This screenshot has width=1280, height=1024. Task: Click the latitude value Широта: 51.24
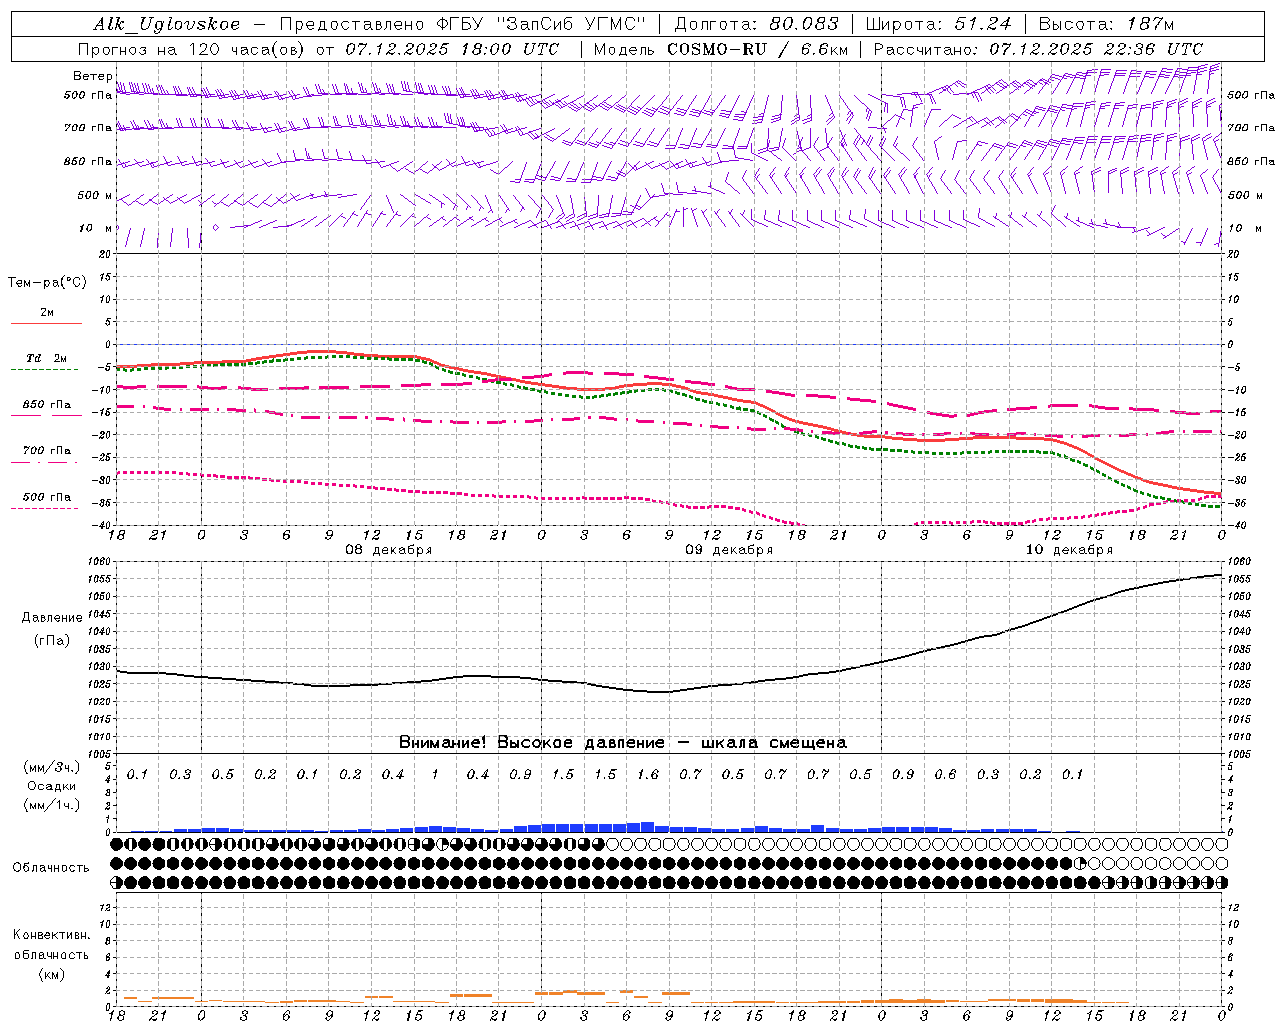coord(938,24)
